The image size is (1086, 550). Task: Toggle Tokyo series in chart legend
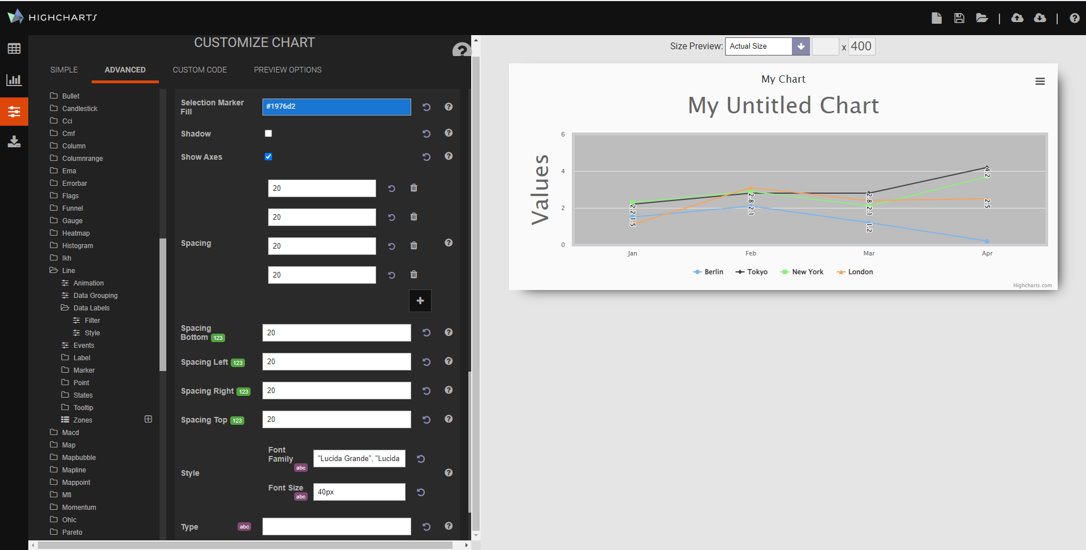pyautogui.click(x=751, y=272)
